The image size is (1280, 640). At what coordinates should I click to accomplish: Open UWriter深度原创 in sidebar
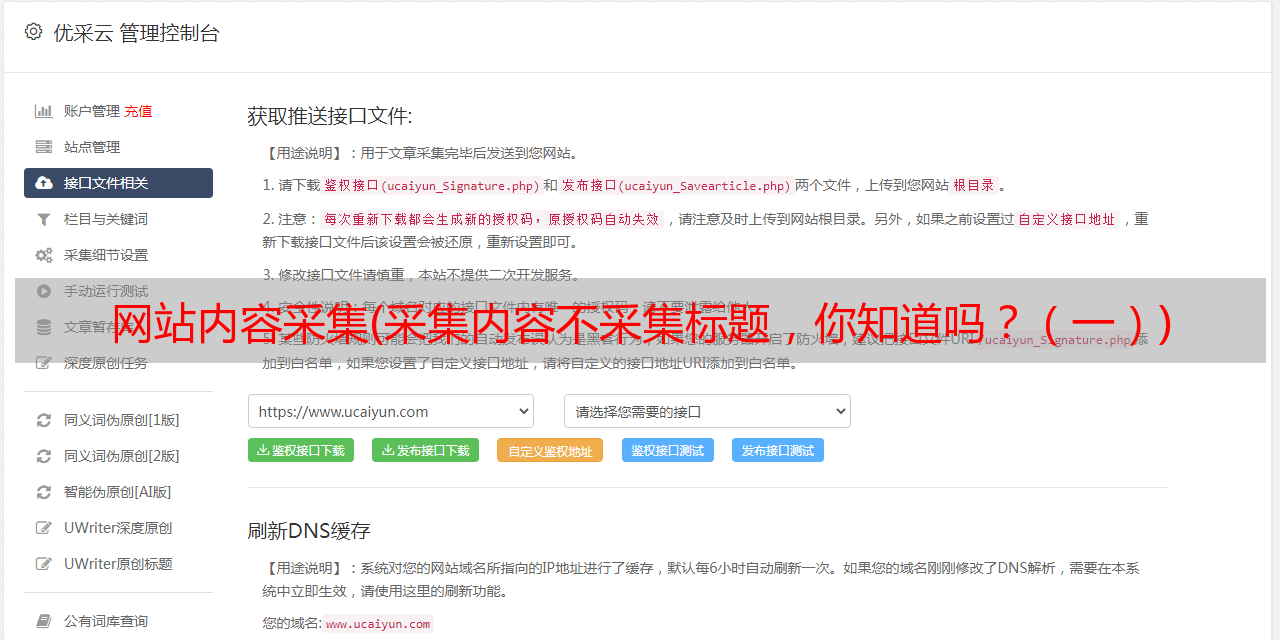coord(118,528)
